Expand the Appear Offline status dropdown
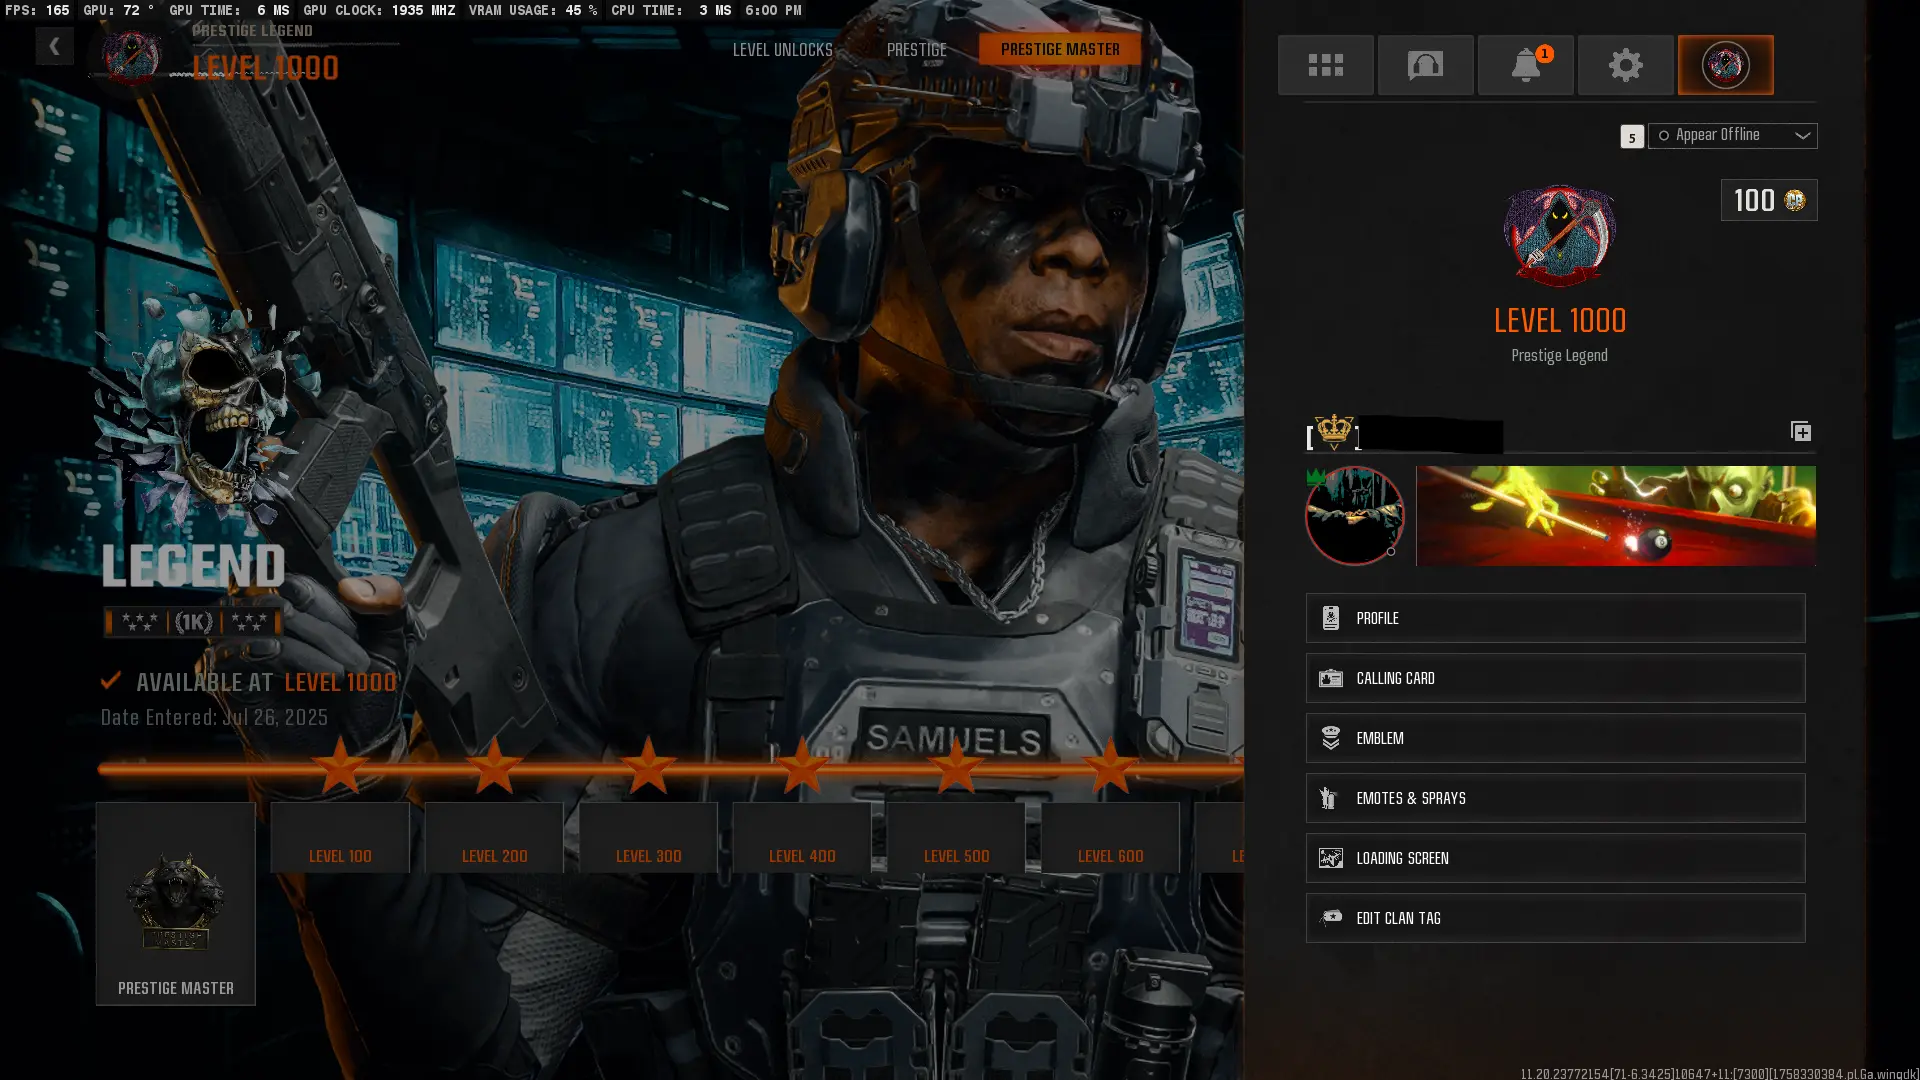This screenshot has height=1080, width=1920. pyautogui.click(x=1732, y=135)
